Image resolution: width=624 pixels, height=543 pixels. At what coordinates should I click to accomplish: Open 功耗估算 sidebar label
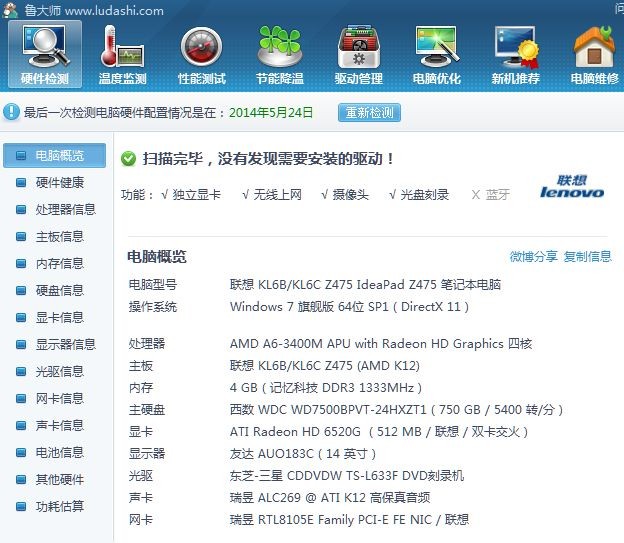[x=60, y=506]
